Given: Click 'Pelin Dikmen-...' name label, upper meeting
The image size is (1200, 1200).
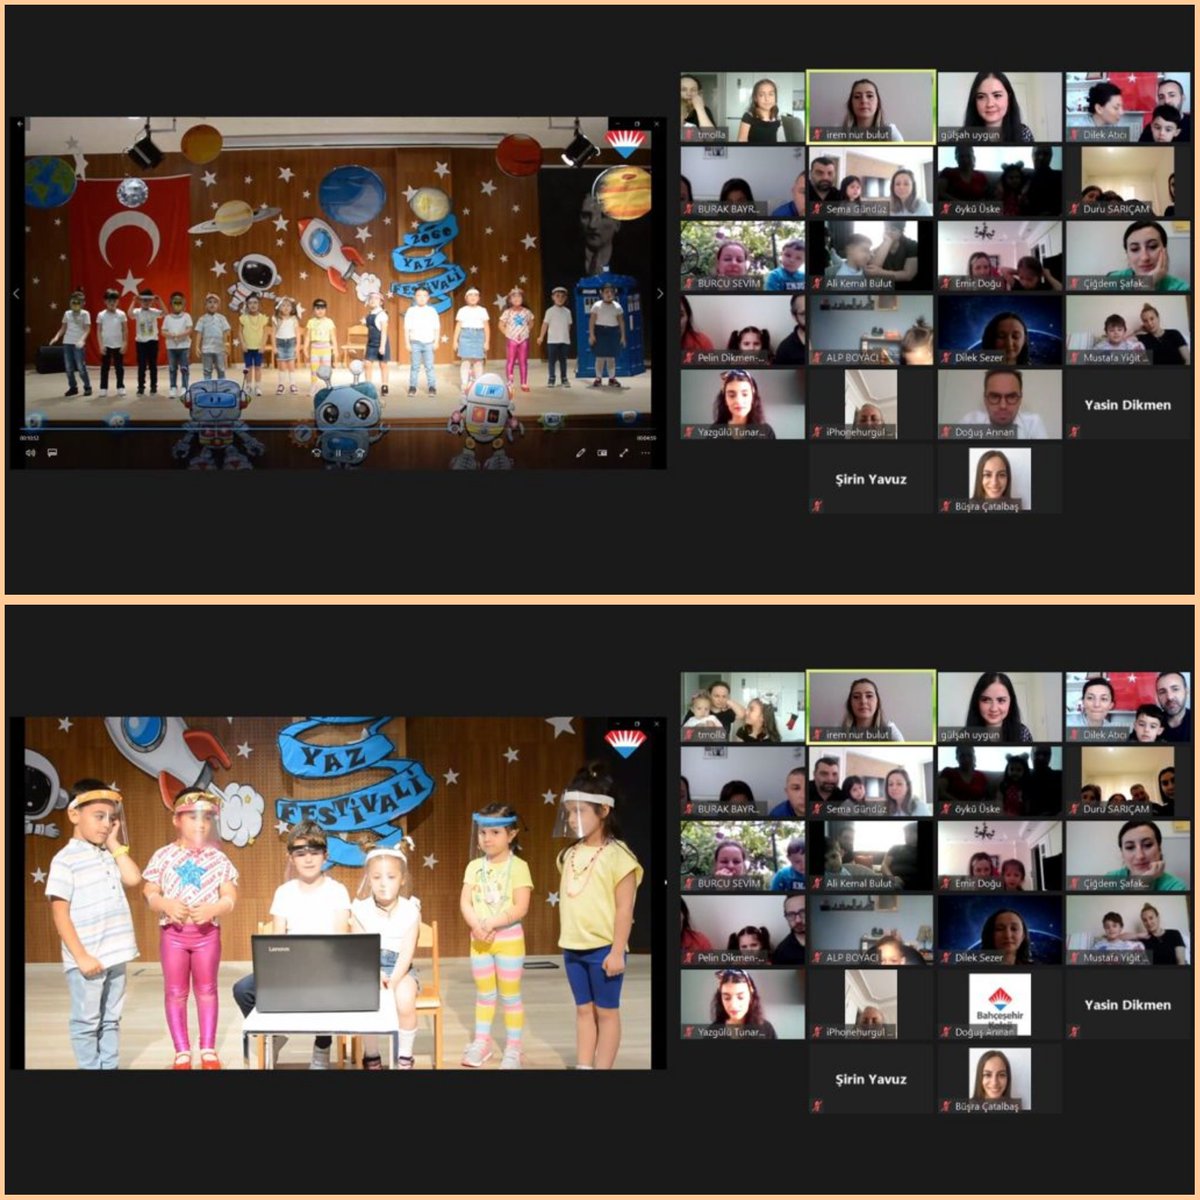Looking at the screenshot, I should pos(732,357).
